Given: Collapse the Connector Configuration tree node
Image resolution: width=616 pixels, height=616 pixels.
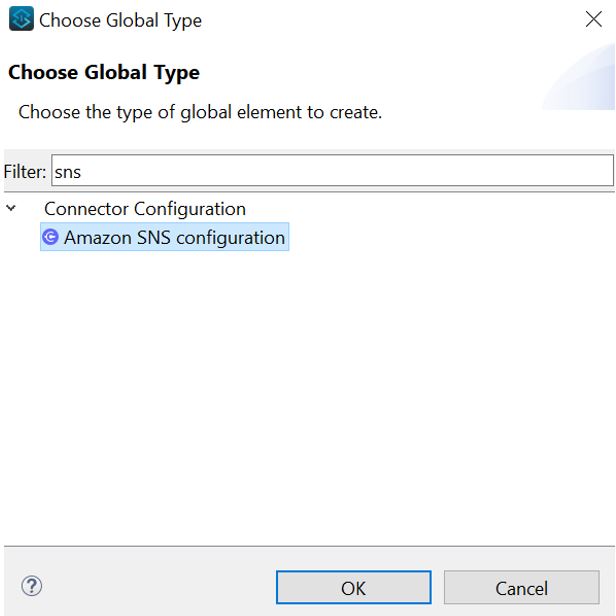Looking at the screenshot, I should (12, 209).
